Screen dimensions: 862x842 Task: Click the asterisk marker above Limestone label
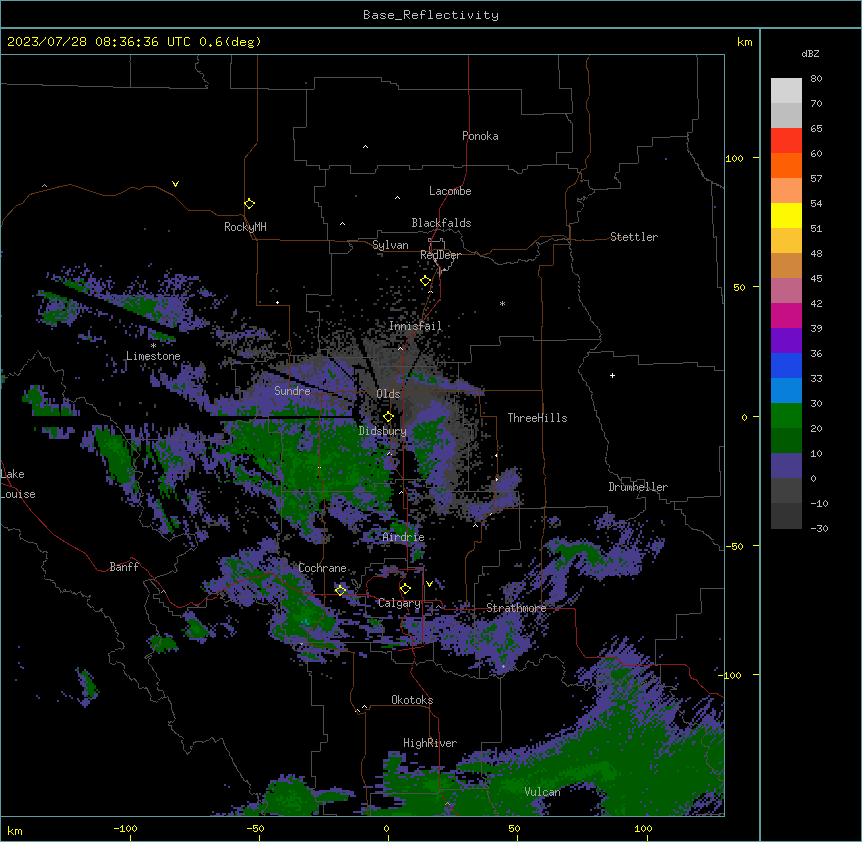click(153, 346)
